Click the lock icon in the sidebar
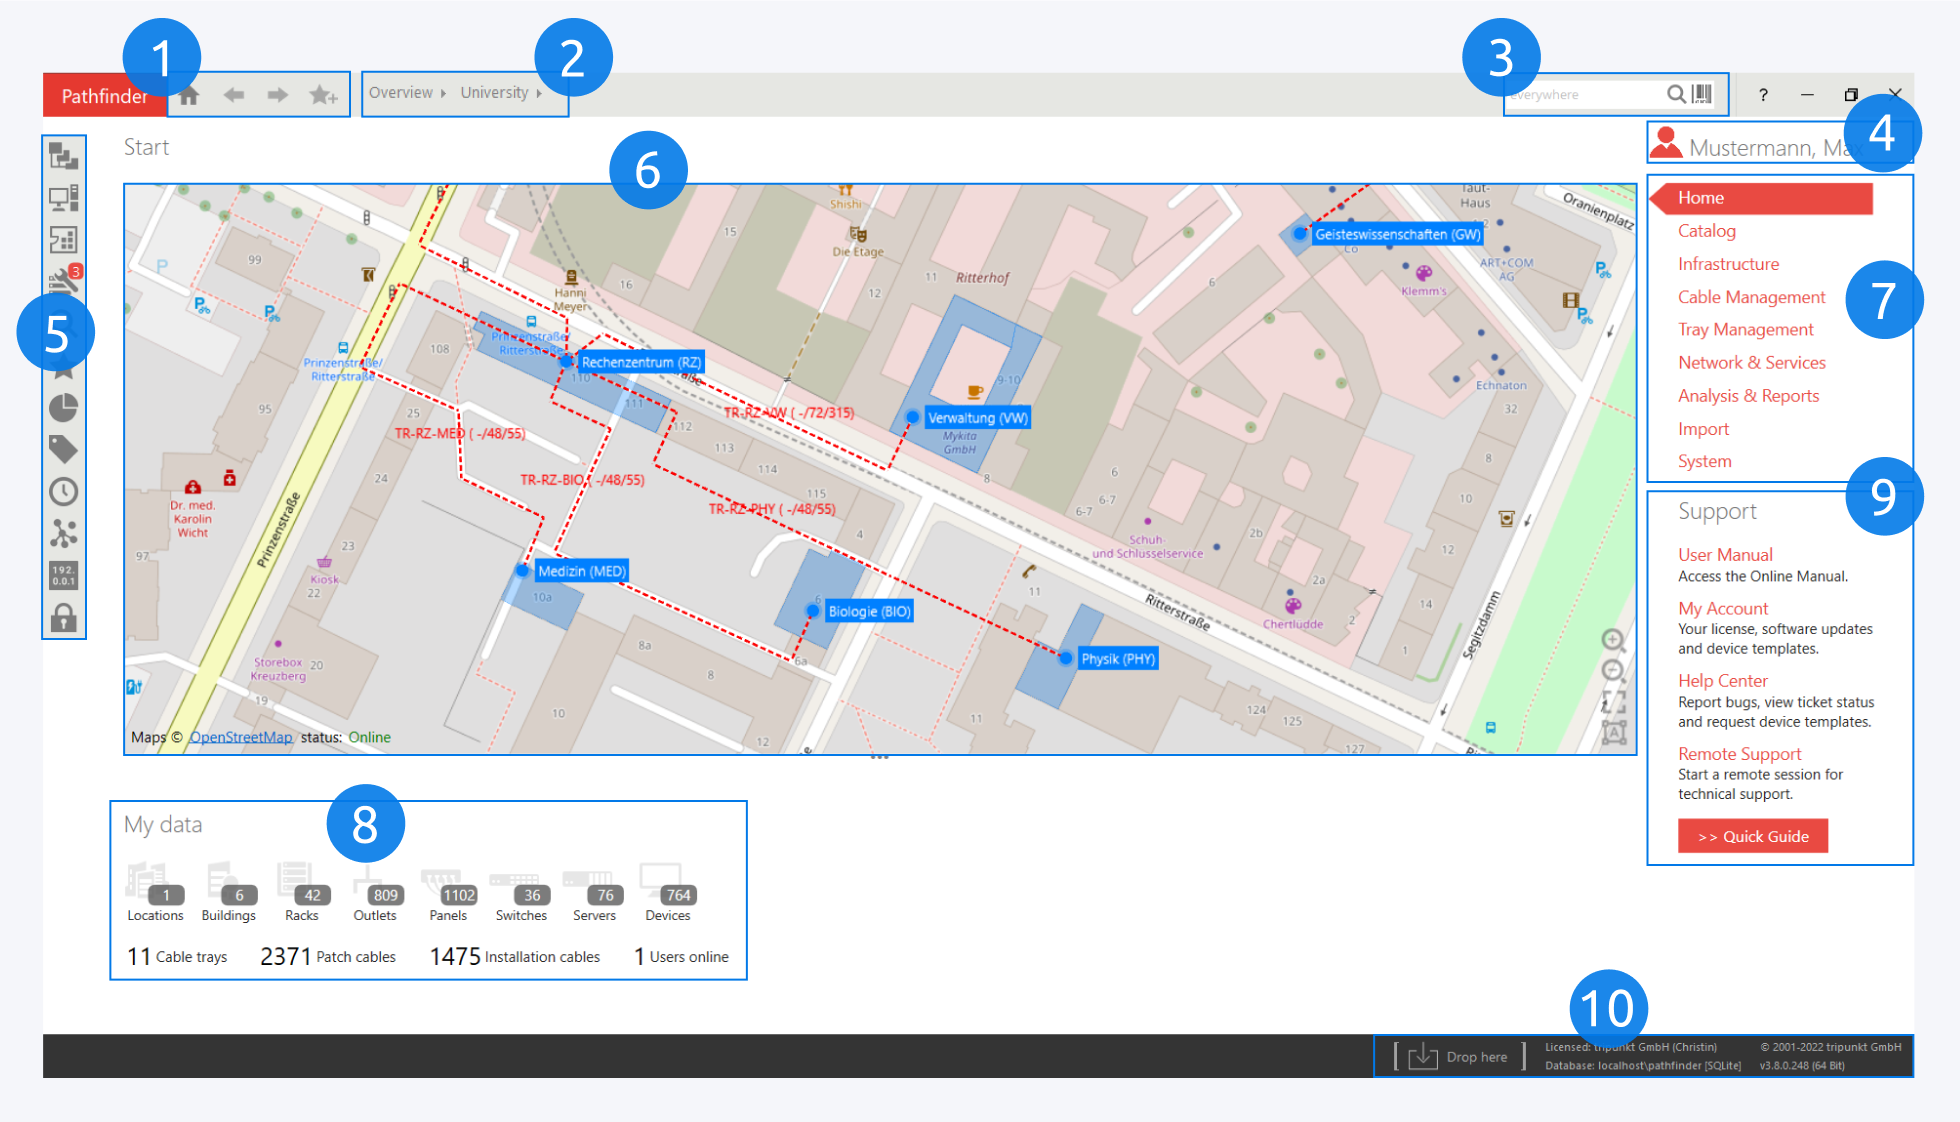Viewport: 1960px width, 1122px height. coord(63,617)
